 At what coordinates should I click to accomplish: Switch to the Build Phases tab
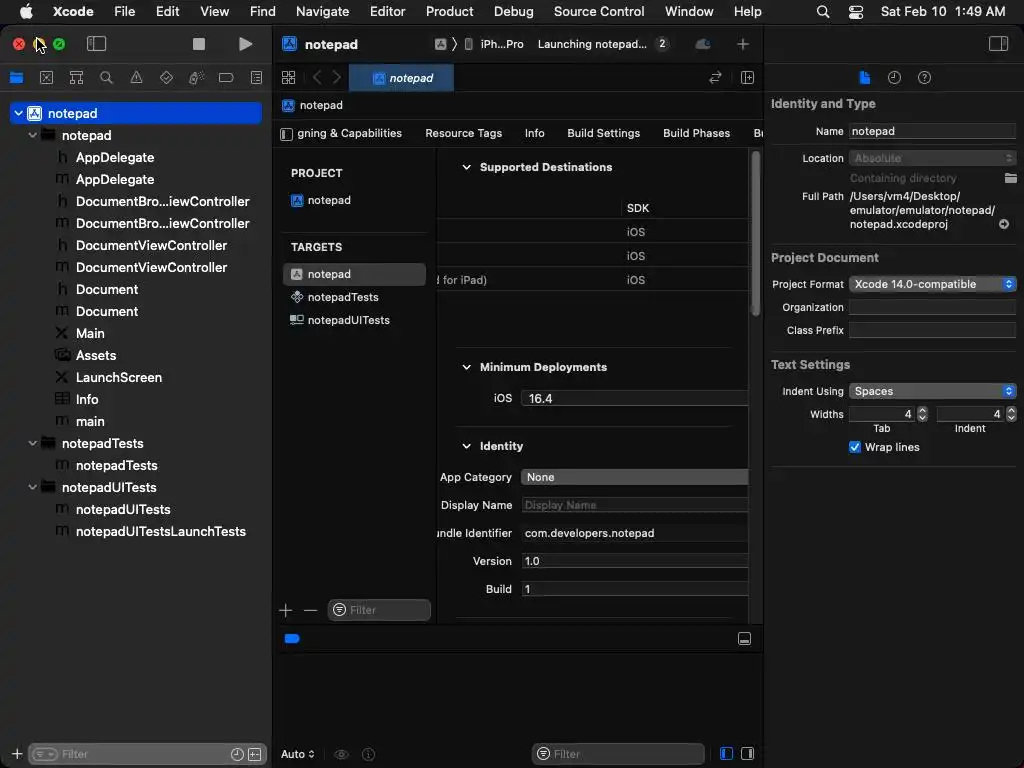(x=696, y=133)
